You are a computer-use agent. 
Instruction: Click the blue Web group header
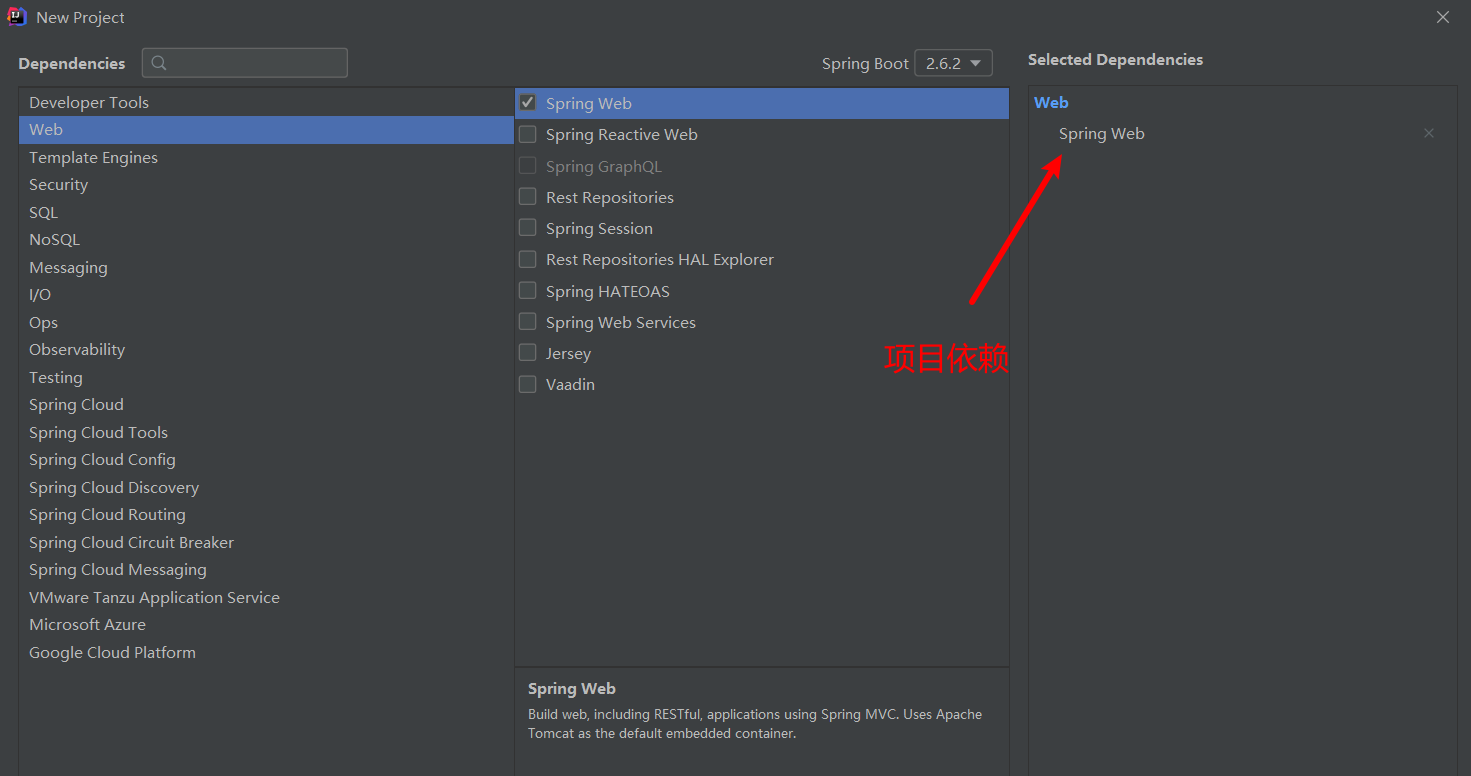[x=1051, y=102]
